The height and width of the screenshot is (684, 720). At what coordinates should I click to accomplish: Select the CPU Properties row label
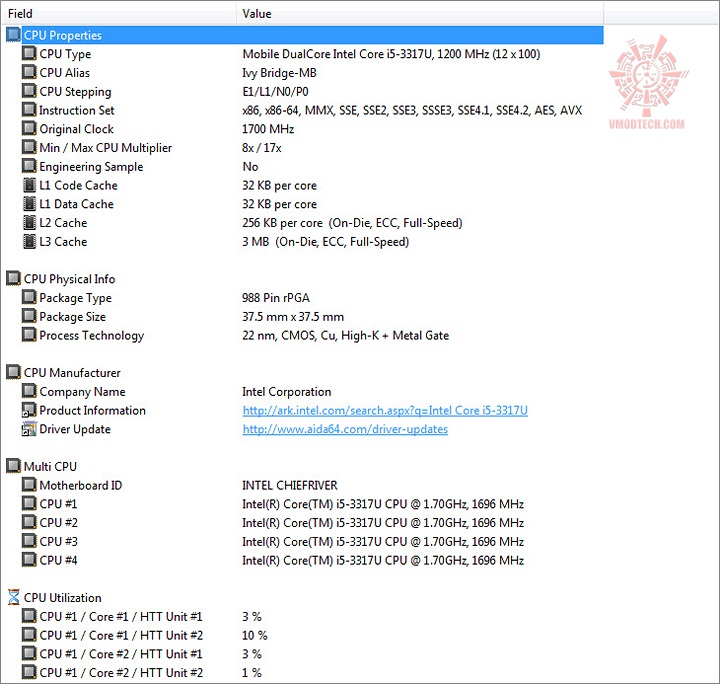(x=63, y=35)
